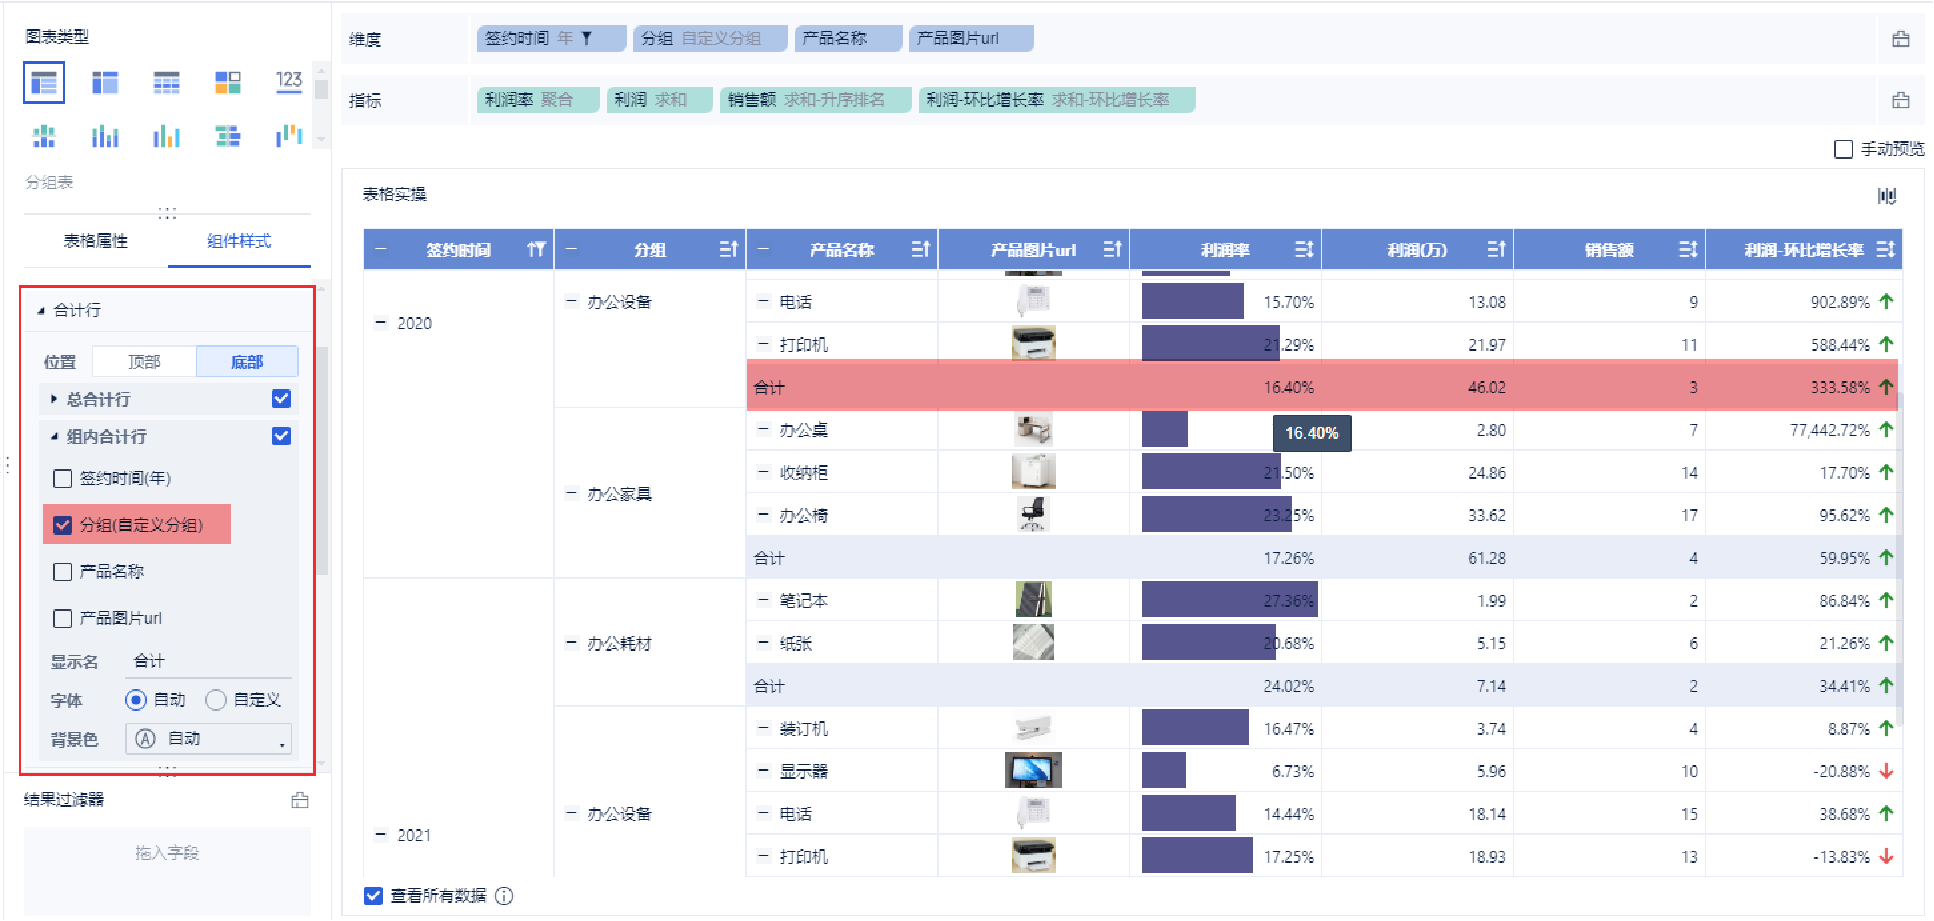This screenshot has height=921, width=1934.
Task: Select the 自定义 font radio button
Action: tap(216, 700)
